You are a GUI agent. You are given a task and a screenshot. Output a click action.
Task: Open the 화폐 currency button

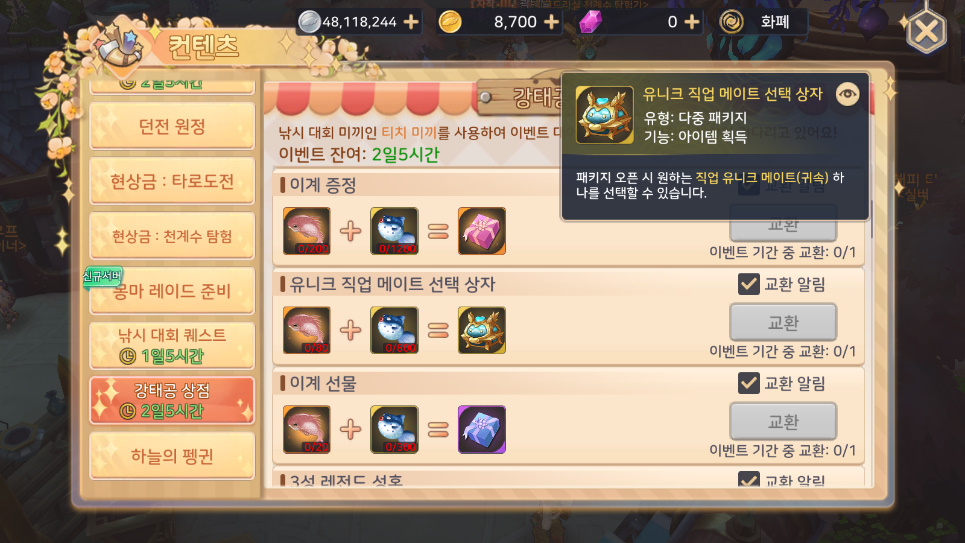(x=763, y=22)
